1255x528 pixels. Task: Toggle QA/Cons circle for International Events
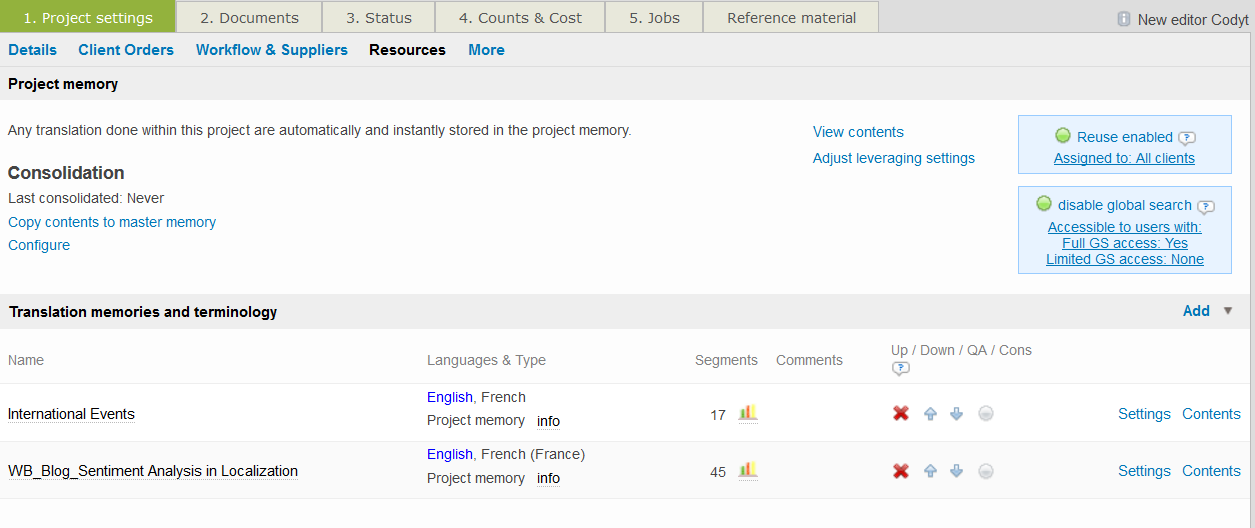(986, 414)
